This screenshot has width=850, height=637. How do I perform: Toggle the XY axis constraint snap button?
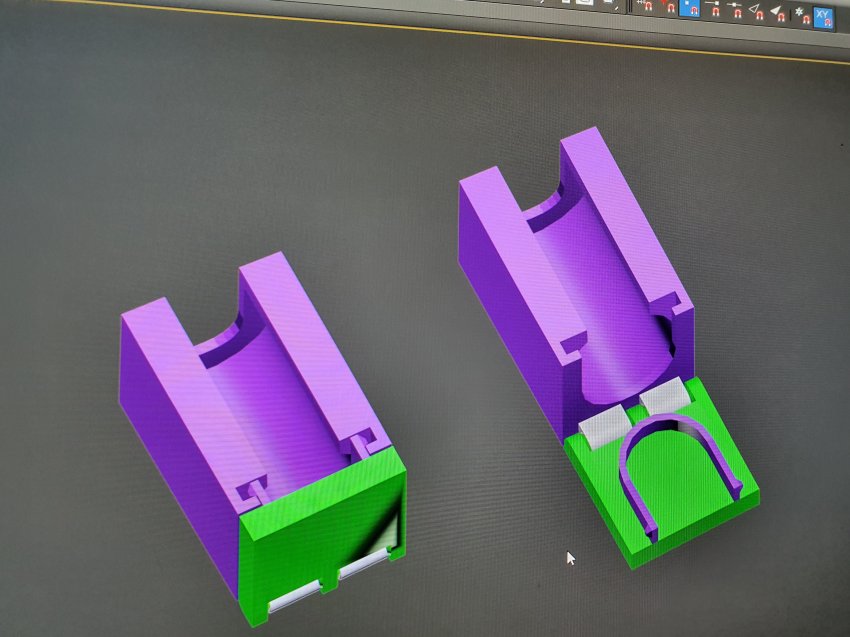pyautogui.click(x=823, y=18)
